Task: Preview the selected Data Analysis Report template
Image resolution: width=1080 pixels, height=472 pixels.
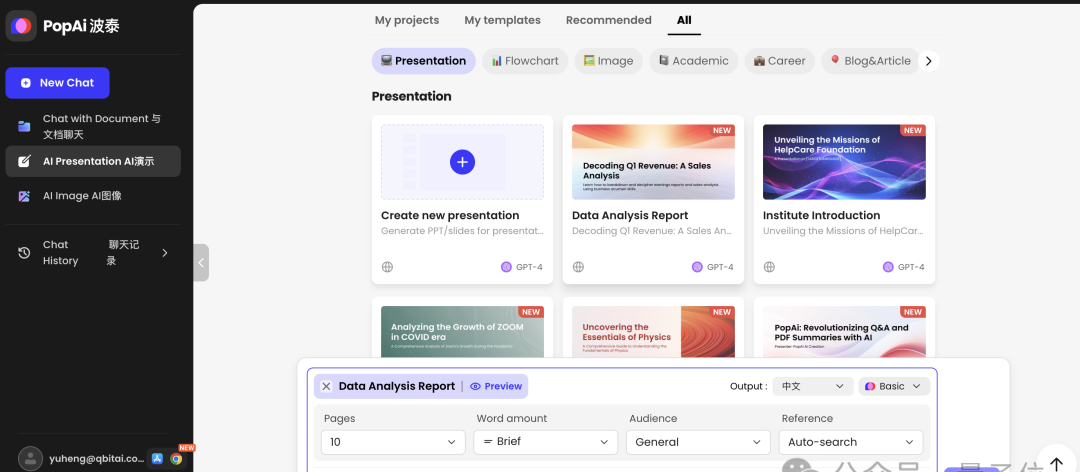Action: click(x=496, y=386)
